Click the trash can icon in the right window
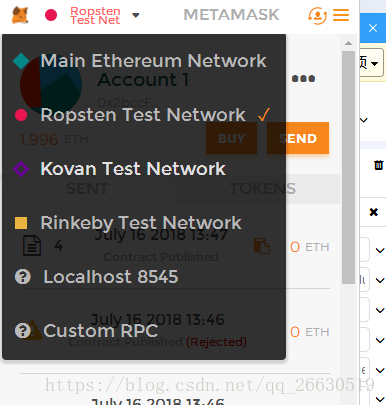Screen dimensions: 386x405 pyautogui.click(x=379, y=165)
